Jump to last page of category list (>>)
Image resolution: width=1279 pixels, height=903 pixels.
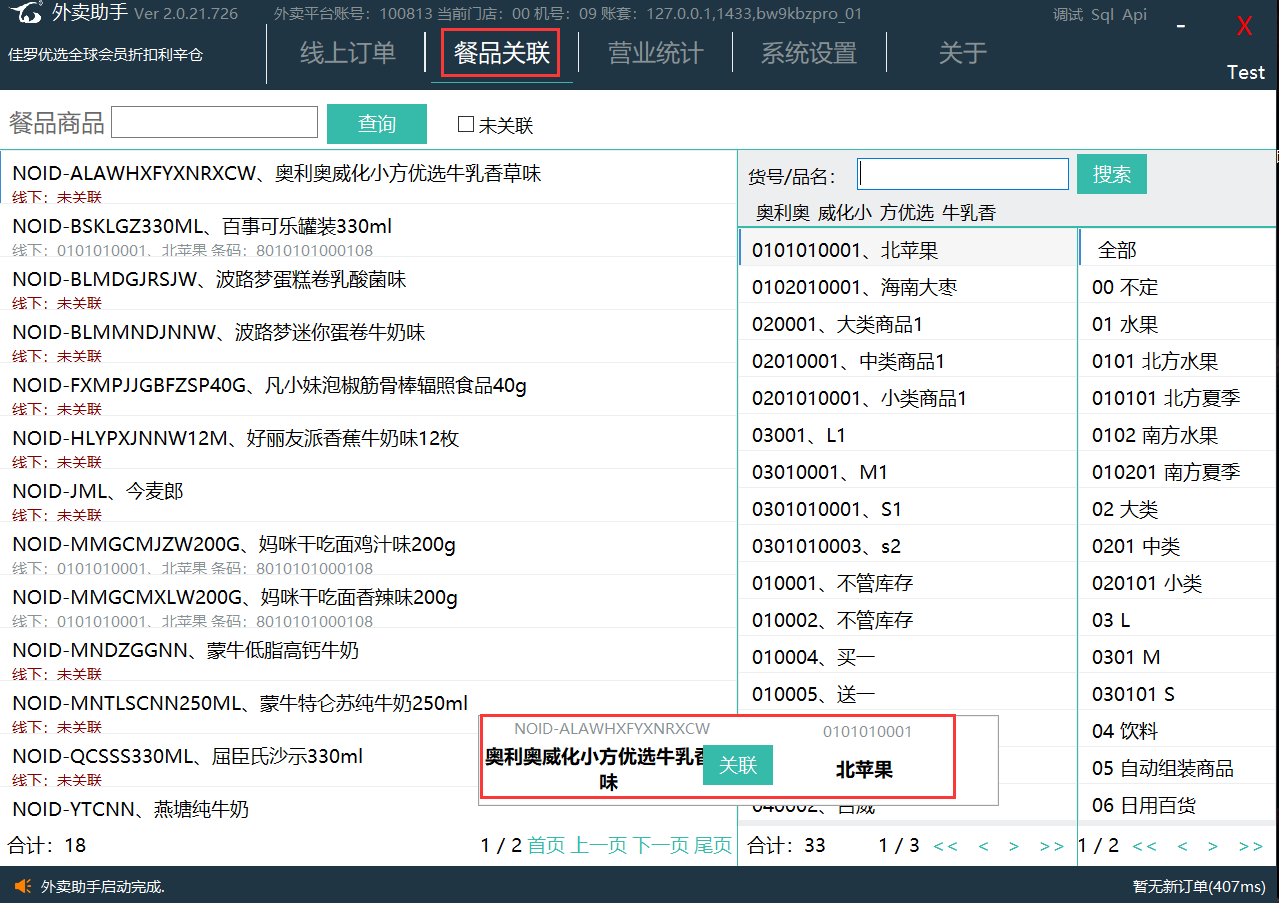pyautogui.click(x=1250, y=846)
